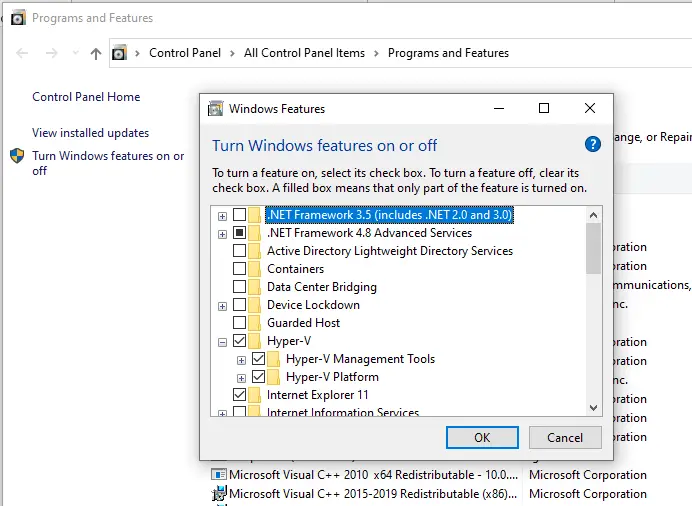The image size is (692, 506).
Task: Expand the Device Lockdown node
Action: coord(222,306)
